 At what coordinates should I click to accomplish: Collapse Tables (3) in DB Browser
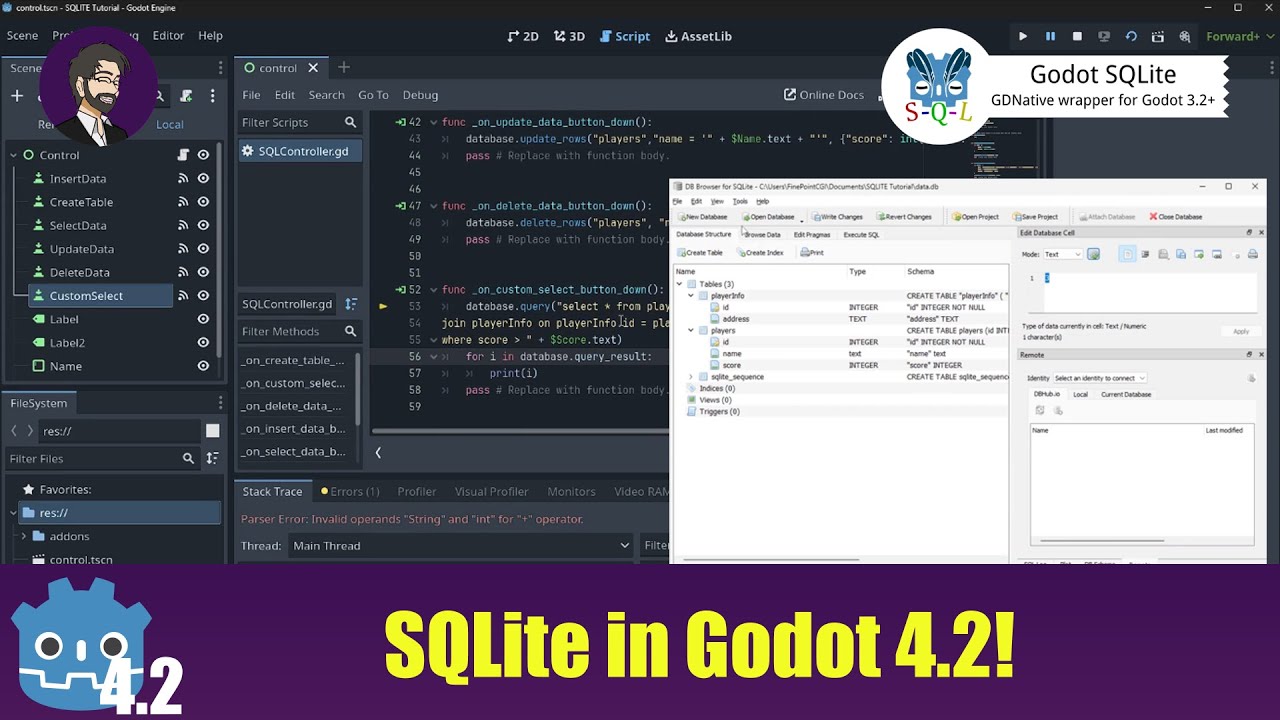[680, 284]
